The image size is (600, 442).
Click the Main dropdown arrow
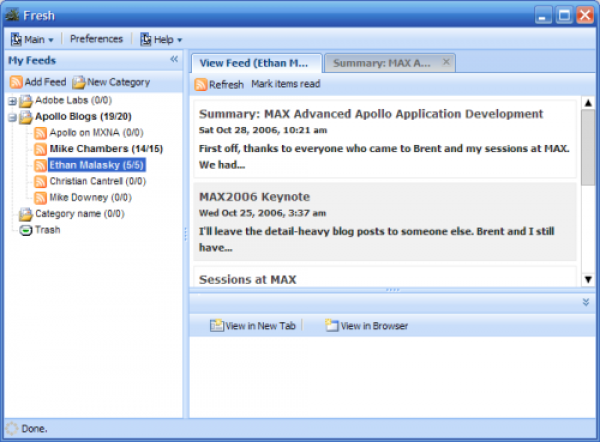(51, 40)
